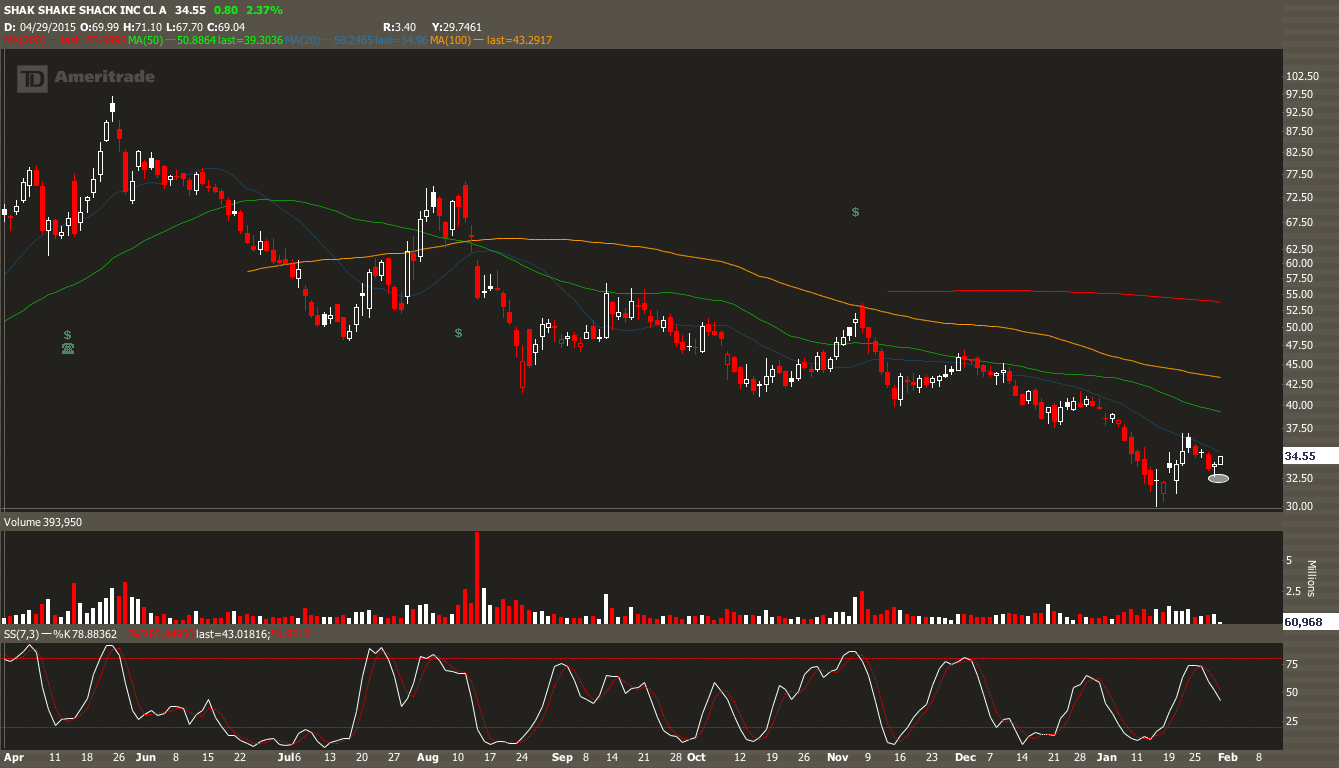Click the 50.00 price axis label
The width and height of the screenshot is (1339, 768).
(x=1300, y=327)
